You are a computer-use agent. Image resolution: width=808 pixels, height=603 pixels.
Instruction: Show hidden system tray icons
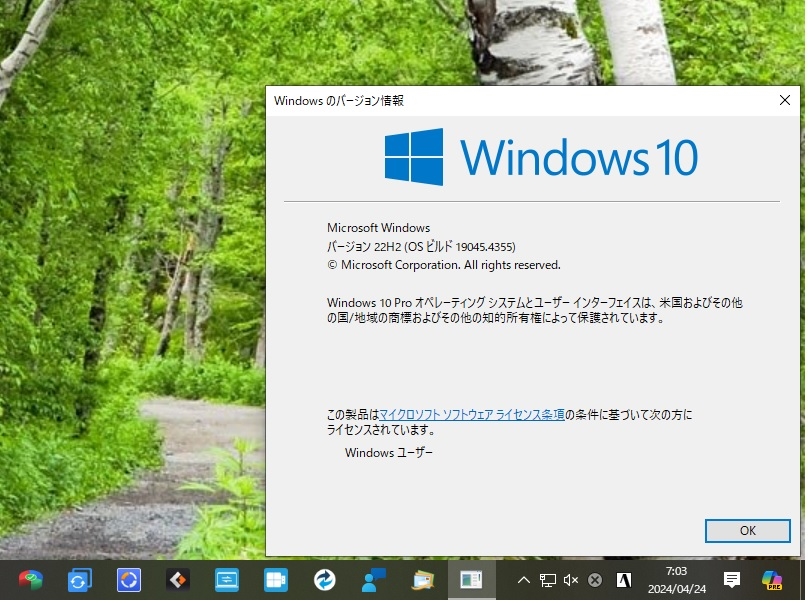click(x=525, y=582)
